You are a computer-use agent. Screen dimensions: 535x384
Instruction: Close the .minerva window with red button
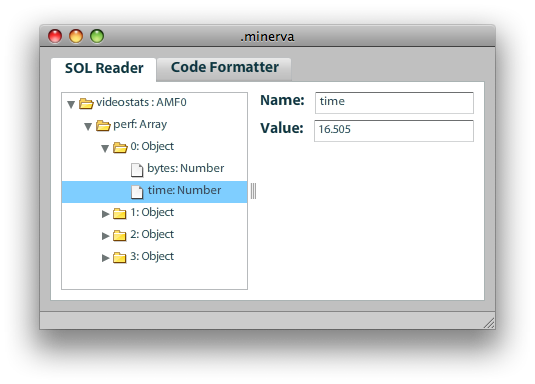pyautogui.click(x=55, y=36)
